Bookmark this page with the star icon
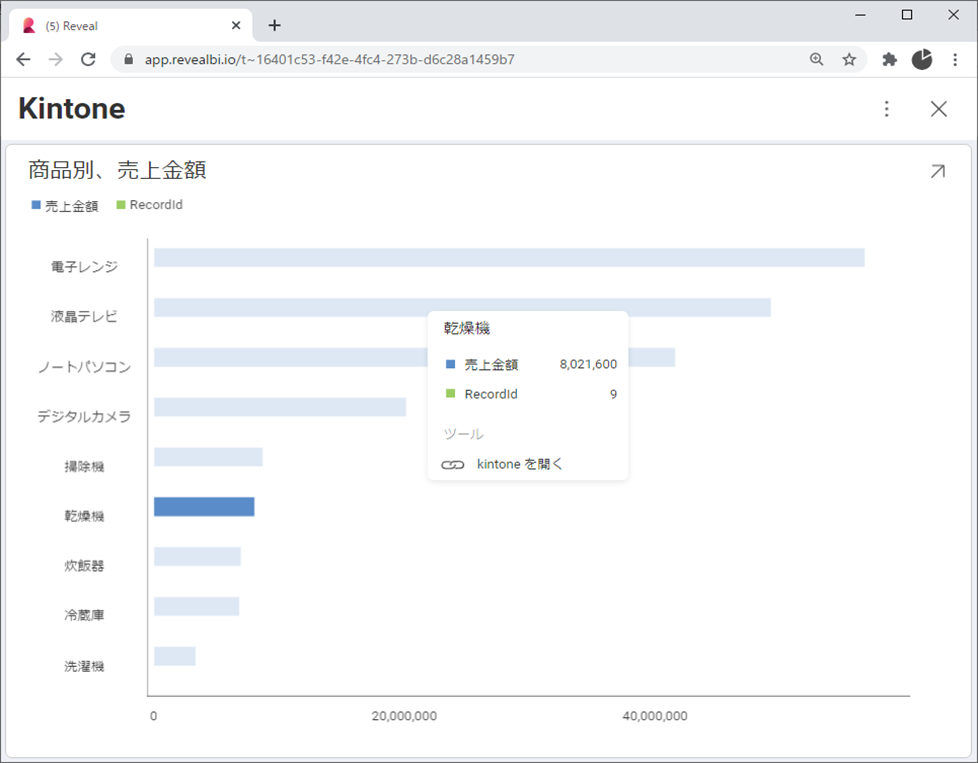The height and width of the screenshot is (763, 978). [849, 59]
